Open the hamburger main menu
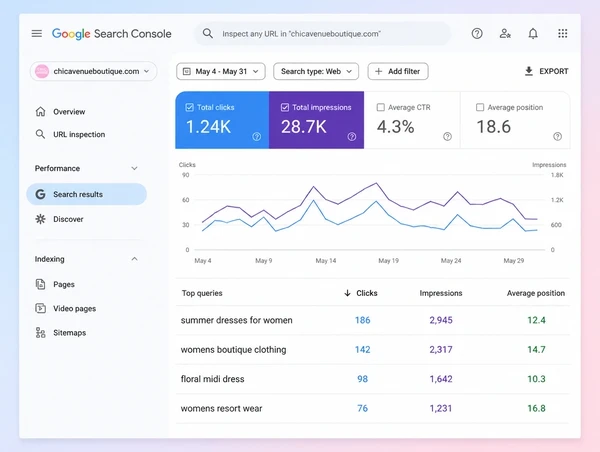This screenshot has height=452, width=600. [37, 34]
